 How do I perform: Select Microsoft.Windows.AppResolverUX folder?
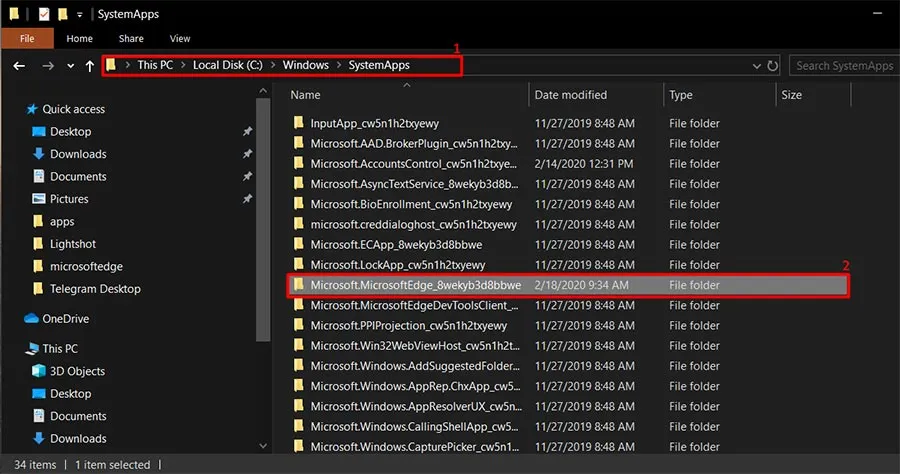pyautogui.click(x=416, y=406)
